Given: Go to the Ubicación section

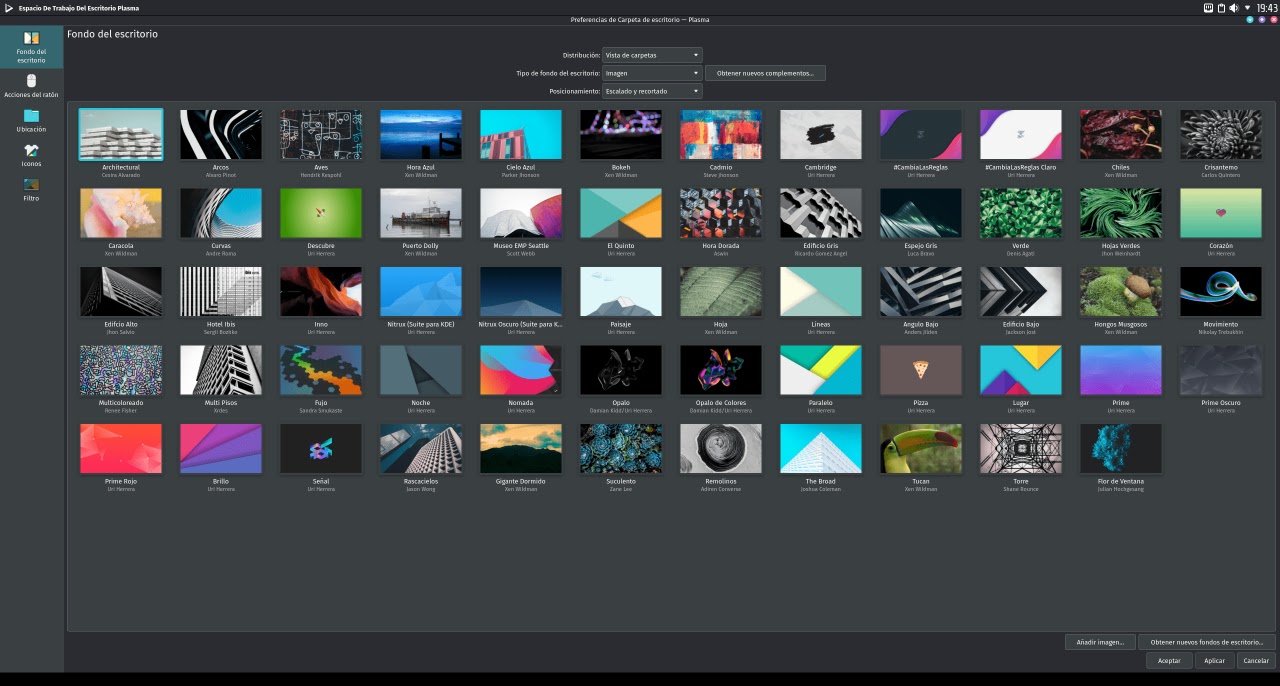Looking at the screenshot, I should pyautogui.click(x=31, y=120).
